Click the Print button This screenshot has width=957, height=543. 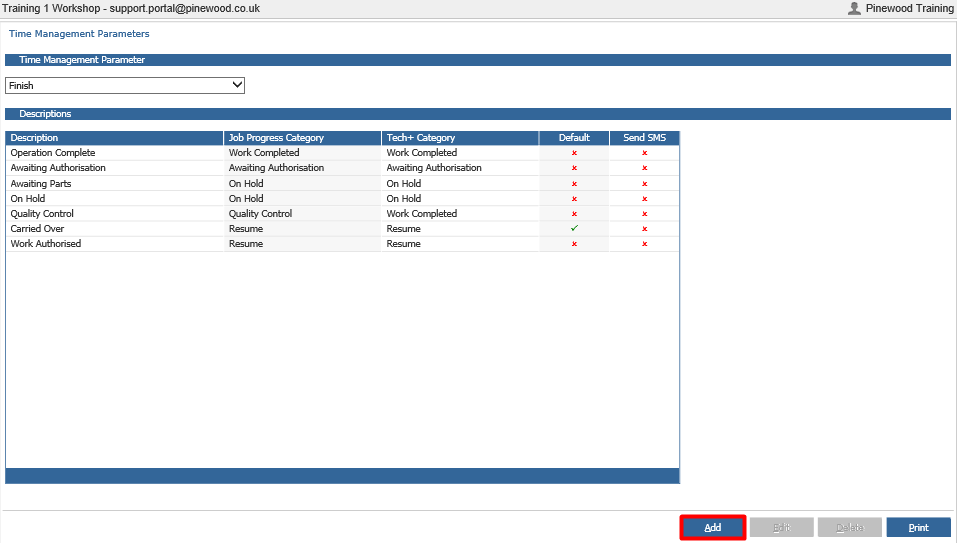918,527
